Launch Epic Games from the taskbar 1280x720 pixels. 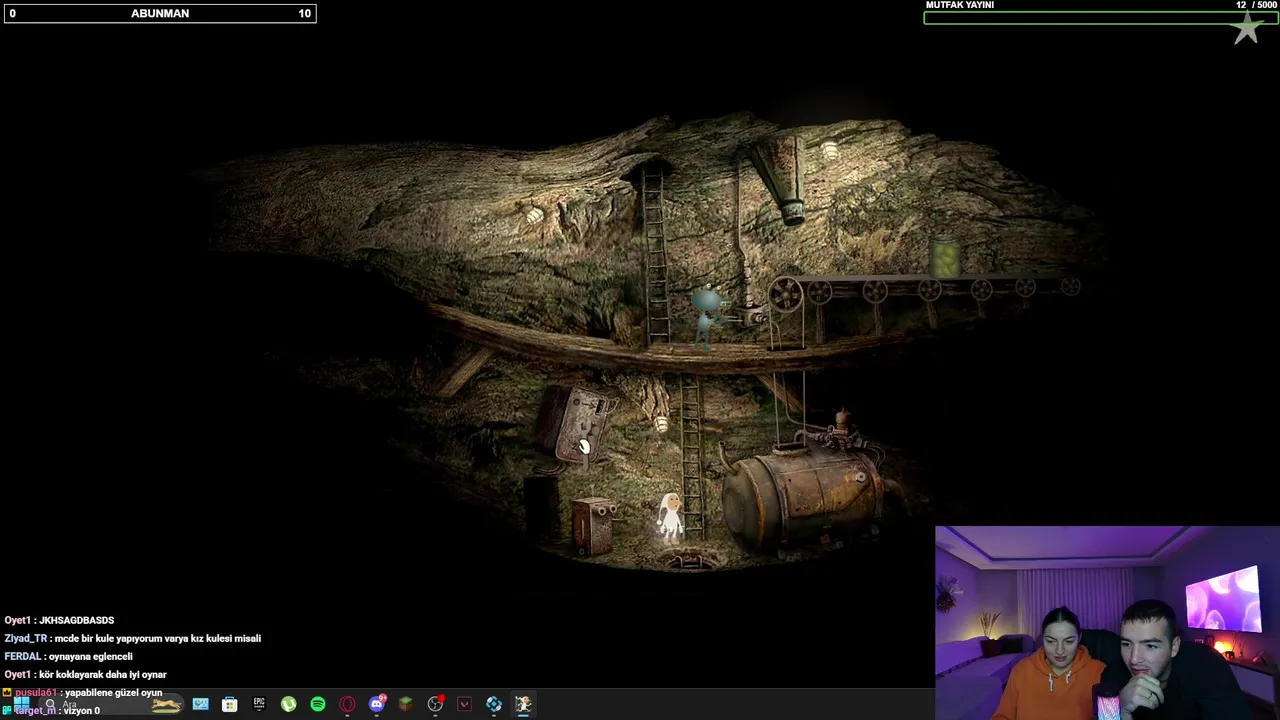(259, 704)
